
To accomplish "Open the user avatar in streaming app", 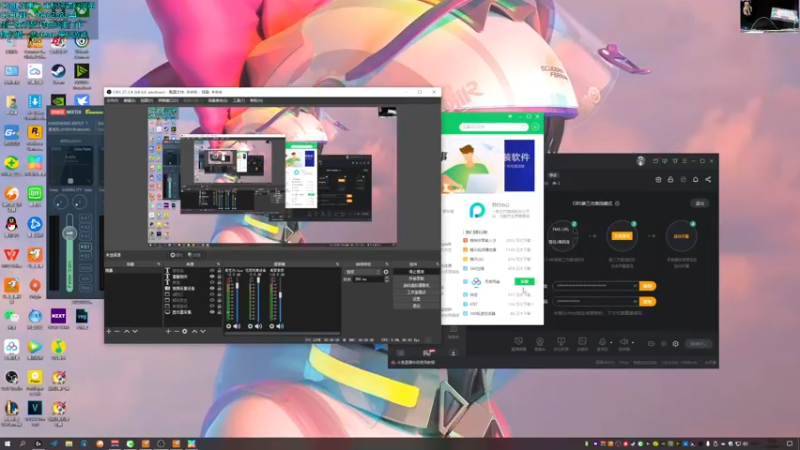I will point(641,161).
